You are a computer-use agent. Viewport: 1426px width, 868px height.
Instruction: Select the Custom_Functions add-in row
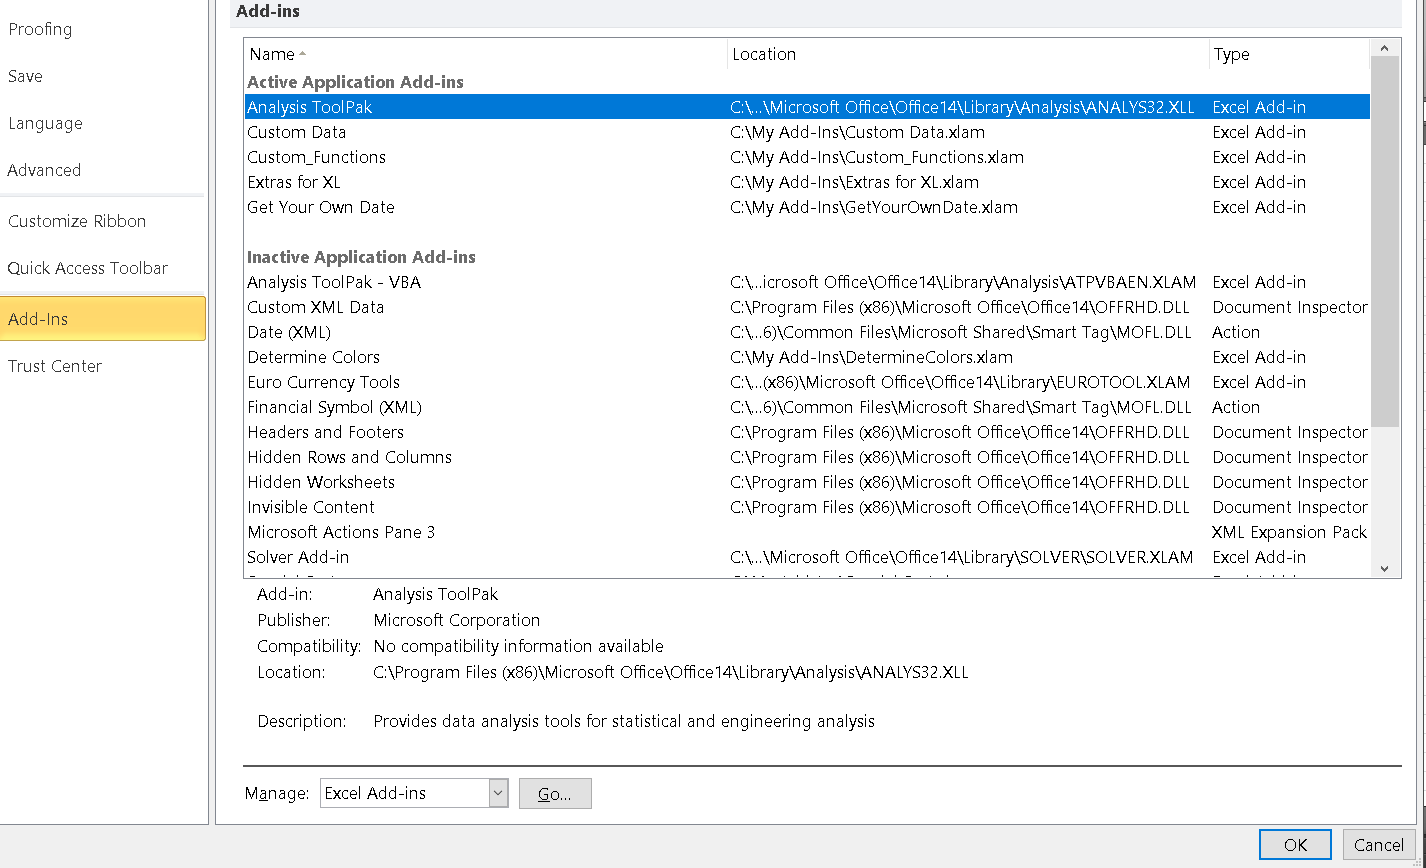click(x=807, y=157)
